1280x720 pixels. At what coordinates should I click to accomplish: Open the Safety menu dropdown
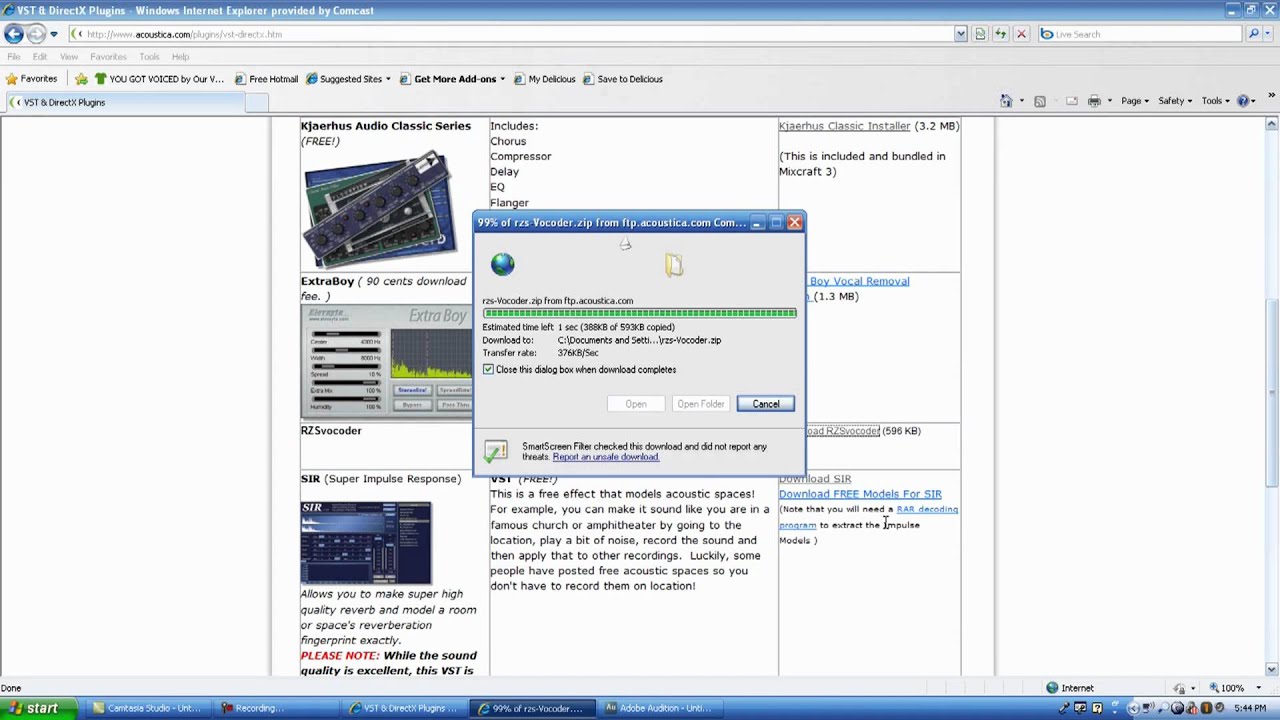pos(1175,101)
